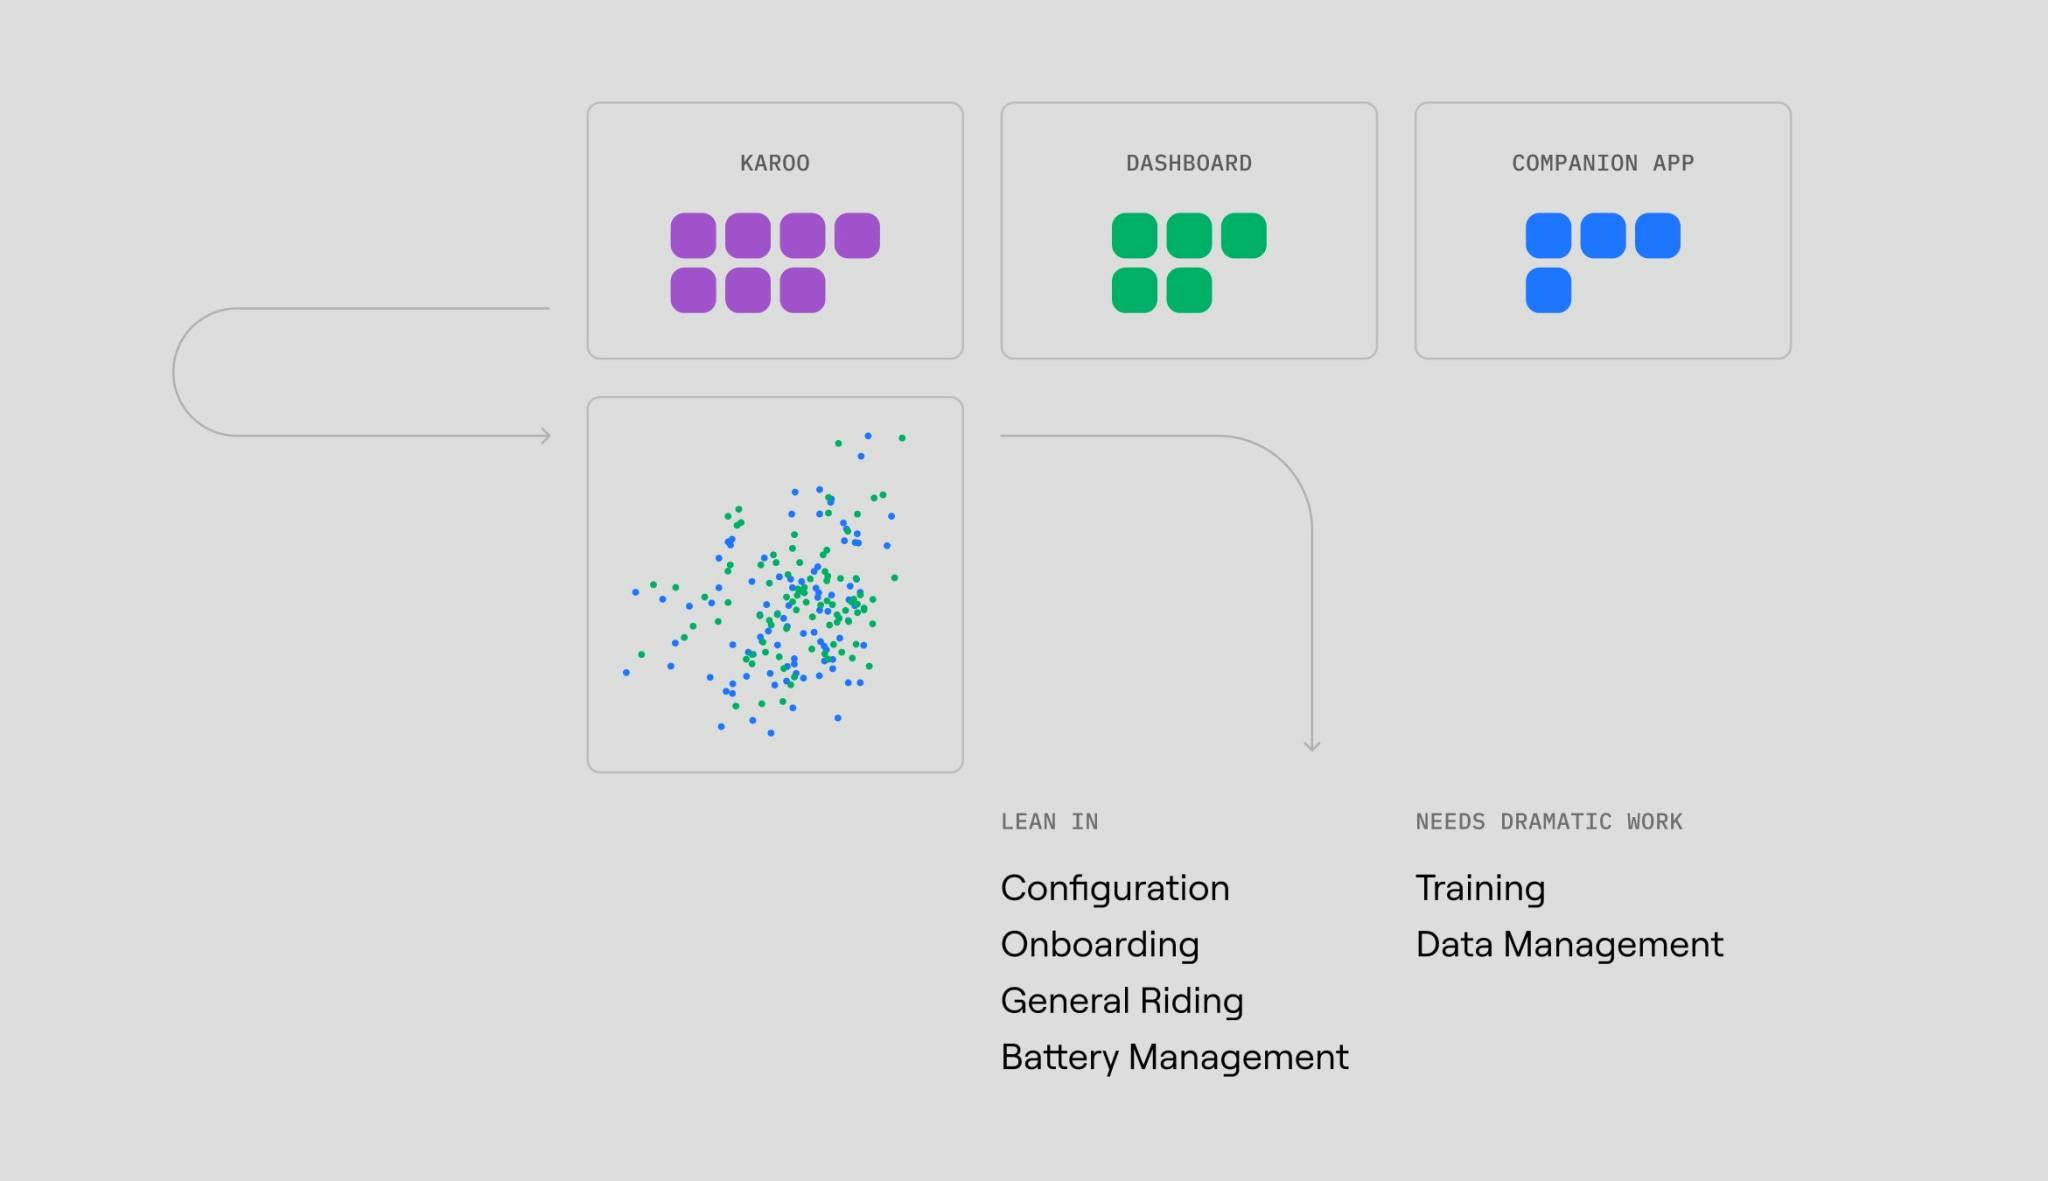Select the NEEDS DRAMATIC WORK heading
Image resolution: width=2048 pixels, height=1181 pixels.
click(1549, 822)
